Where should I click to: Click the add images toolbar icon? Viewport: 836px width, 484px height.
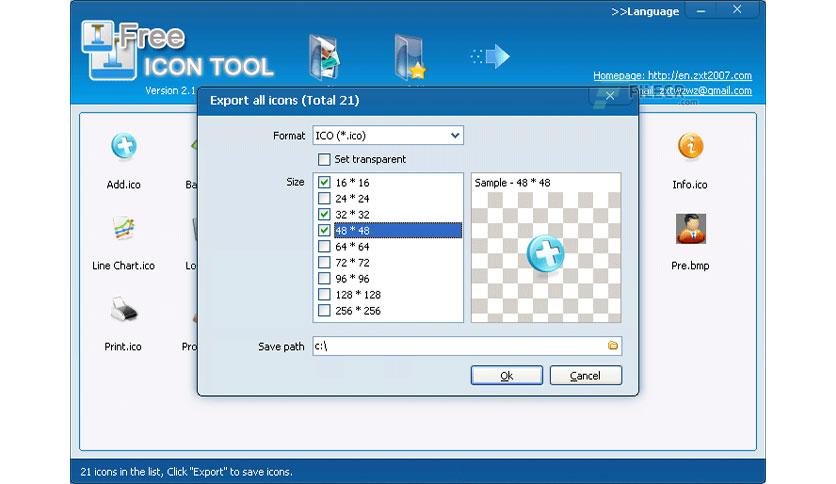324,57
